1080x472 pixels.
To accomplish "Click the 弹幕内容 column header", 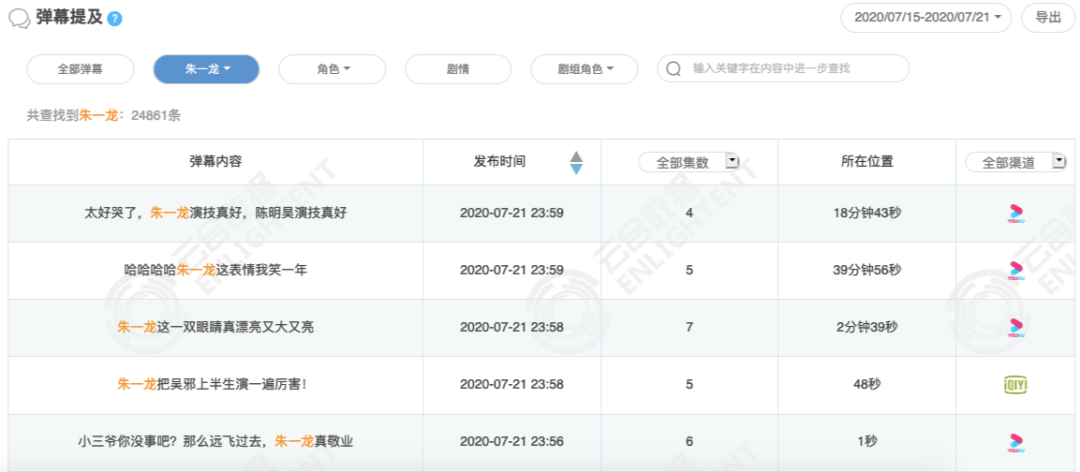I will 216,161.
